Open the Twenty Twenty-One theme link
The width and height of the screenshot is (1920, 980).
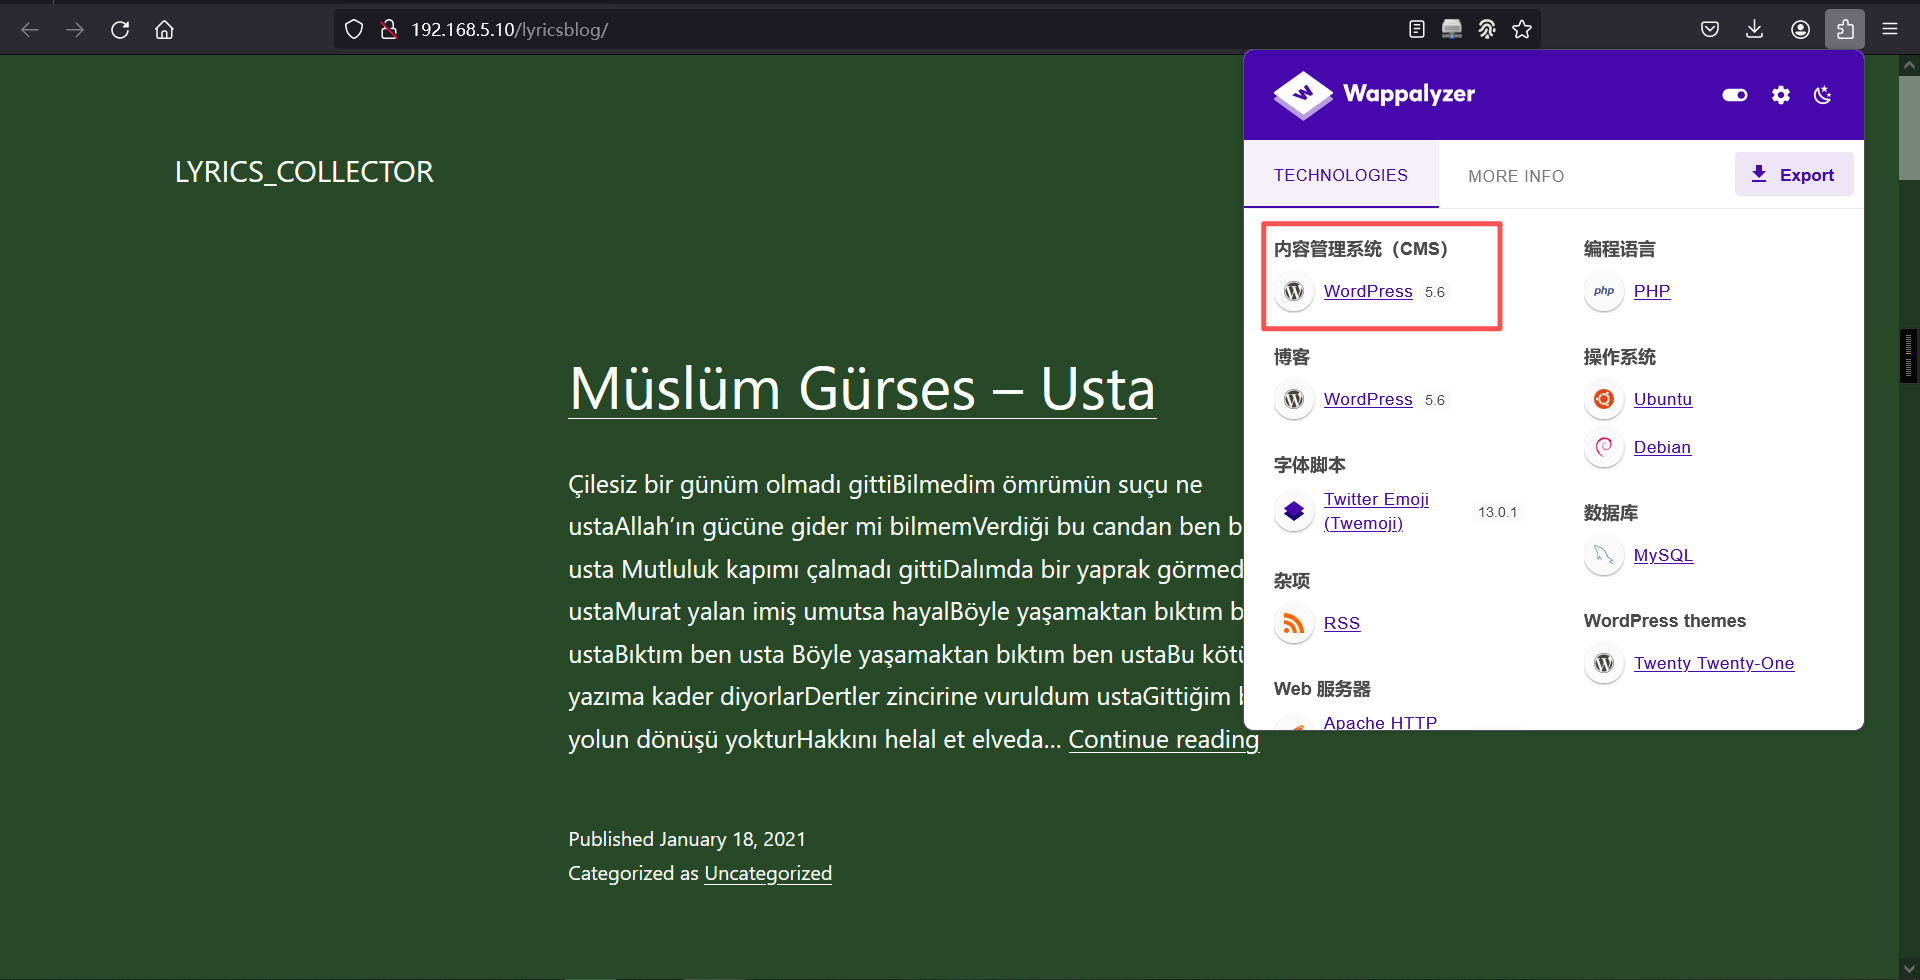click(x=1714, y=663)
